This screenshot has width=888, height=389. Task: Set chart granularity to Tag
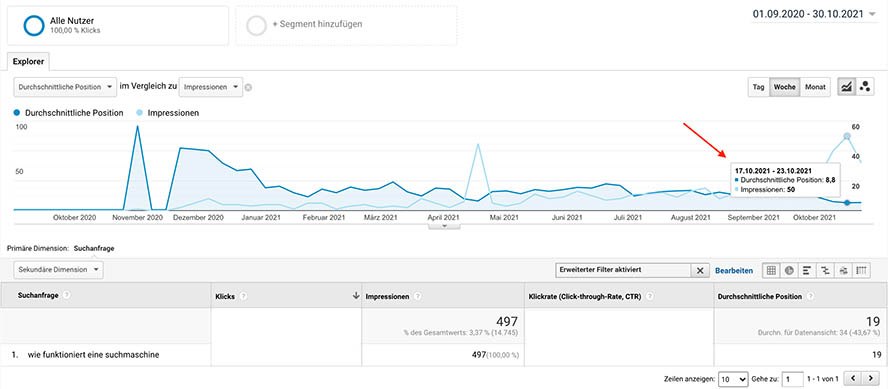pos(758,87)
